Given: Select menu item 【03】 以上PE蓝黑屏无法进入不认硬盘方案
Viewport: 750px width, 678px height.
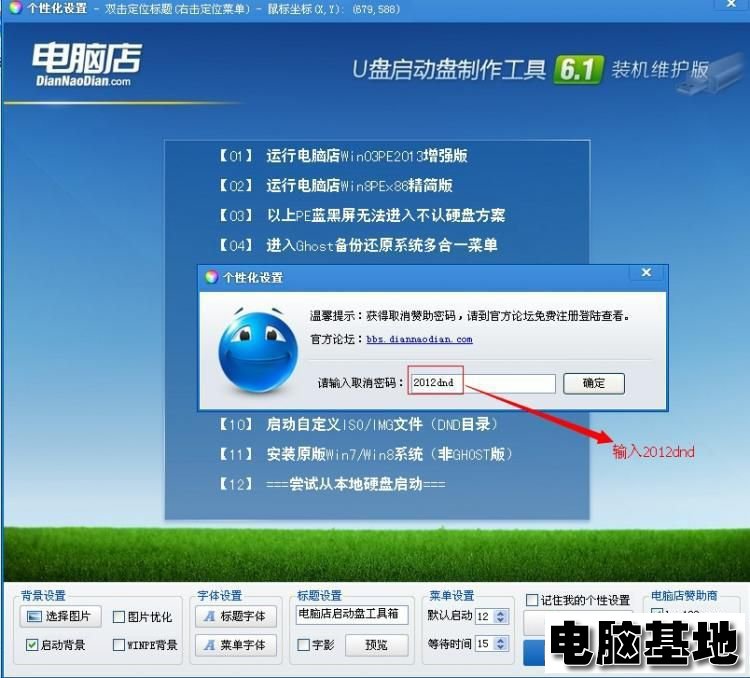Looking at the screenshot, I should pyautogui.click(x=362, y=215).
